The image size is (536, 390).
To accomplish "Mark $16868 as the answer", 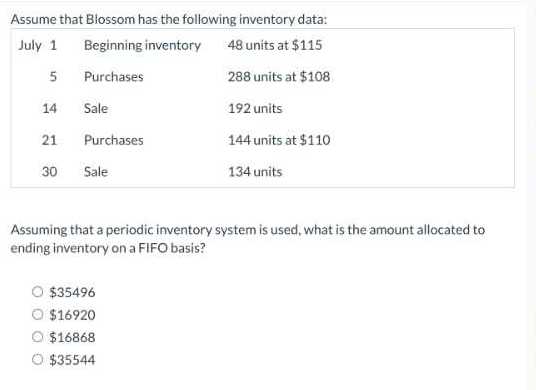I will [x=37, y=337].
